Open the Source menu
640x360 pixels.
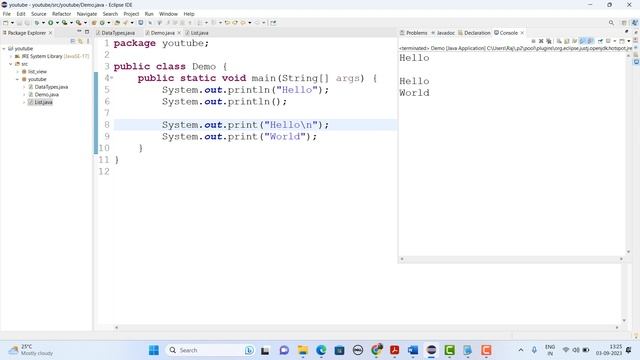point(39,14)
